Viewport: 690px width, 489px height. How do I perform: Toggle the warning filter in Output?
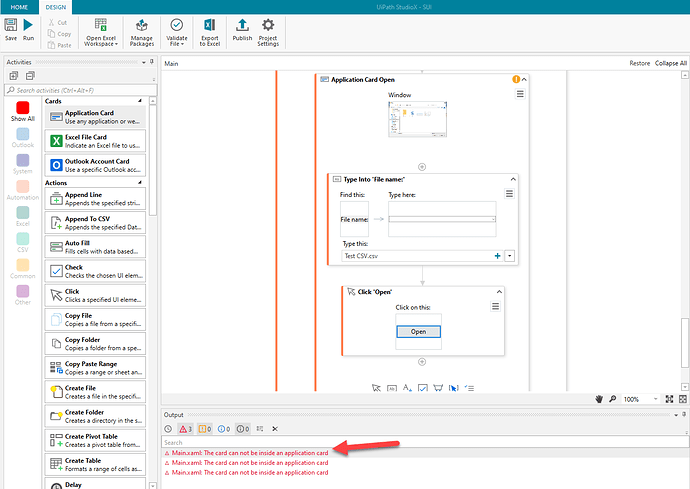pos(204,429)
